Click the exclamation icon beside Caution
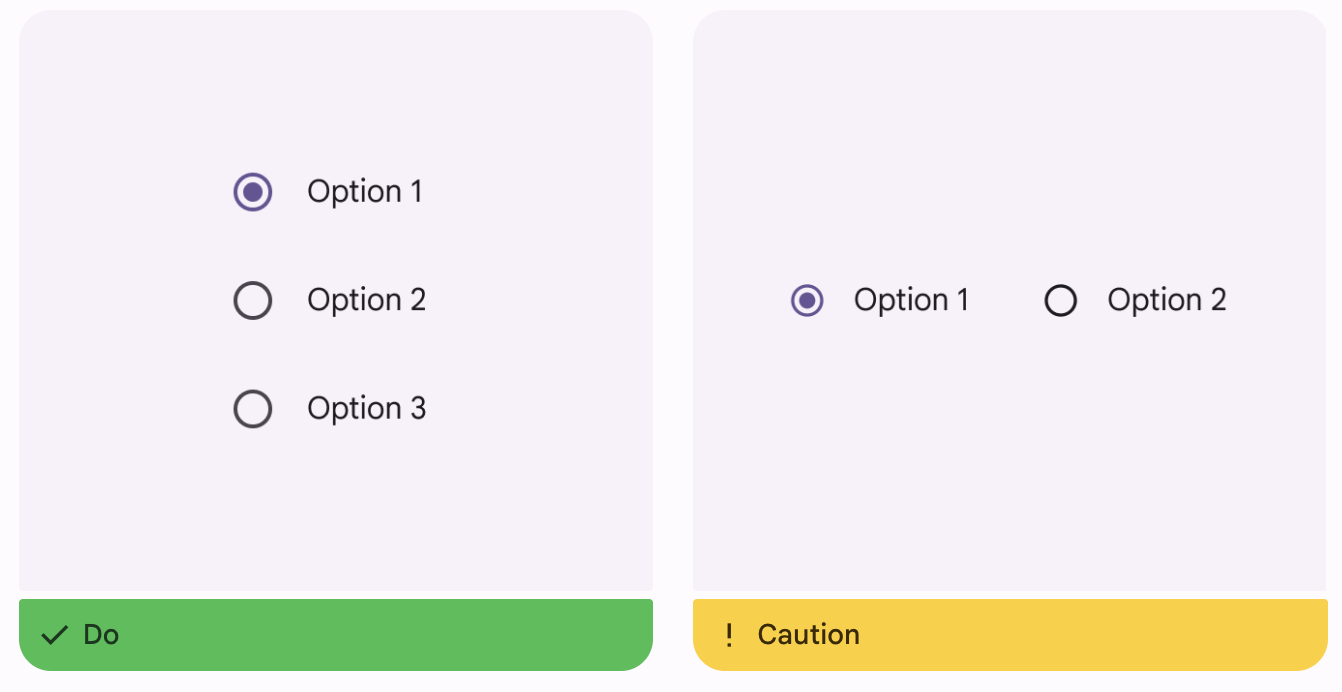 [x=729, y=635]
